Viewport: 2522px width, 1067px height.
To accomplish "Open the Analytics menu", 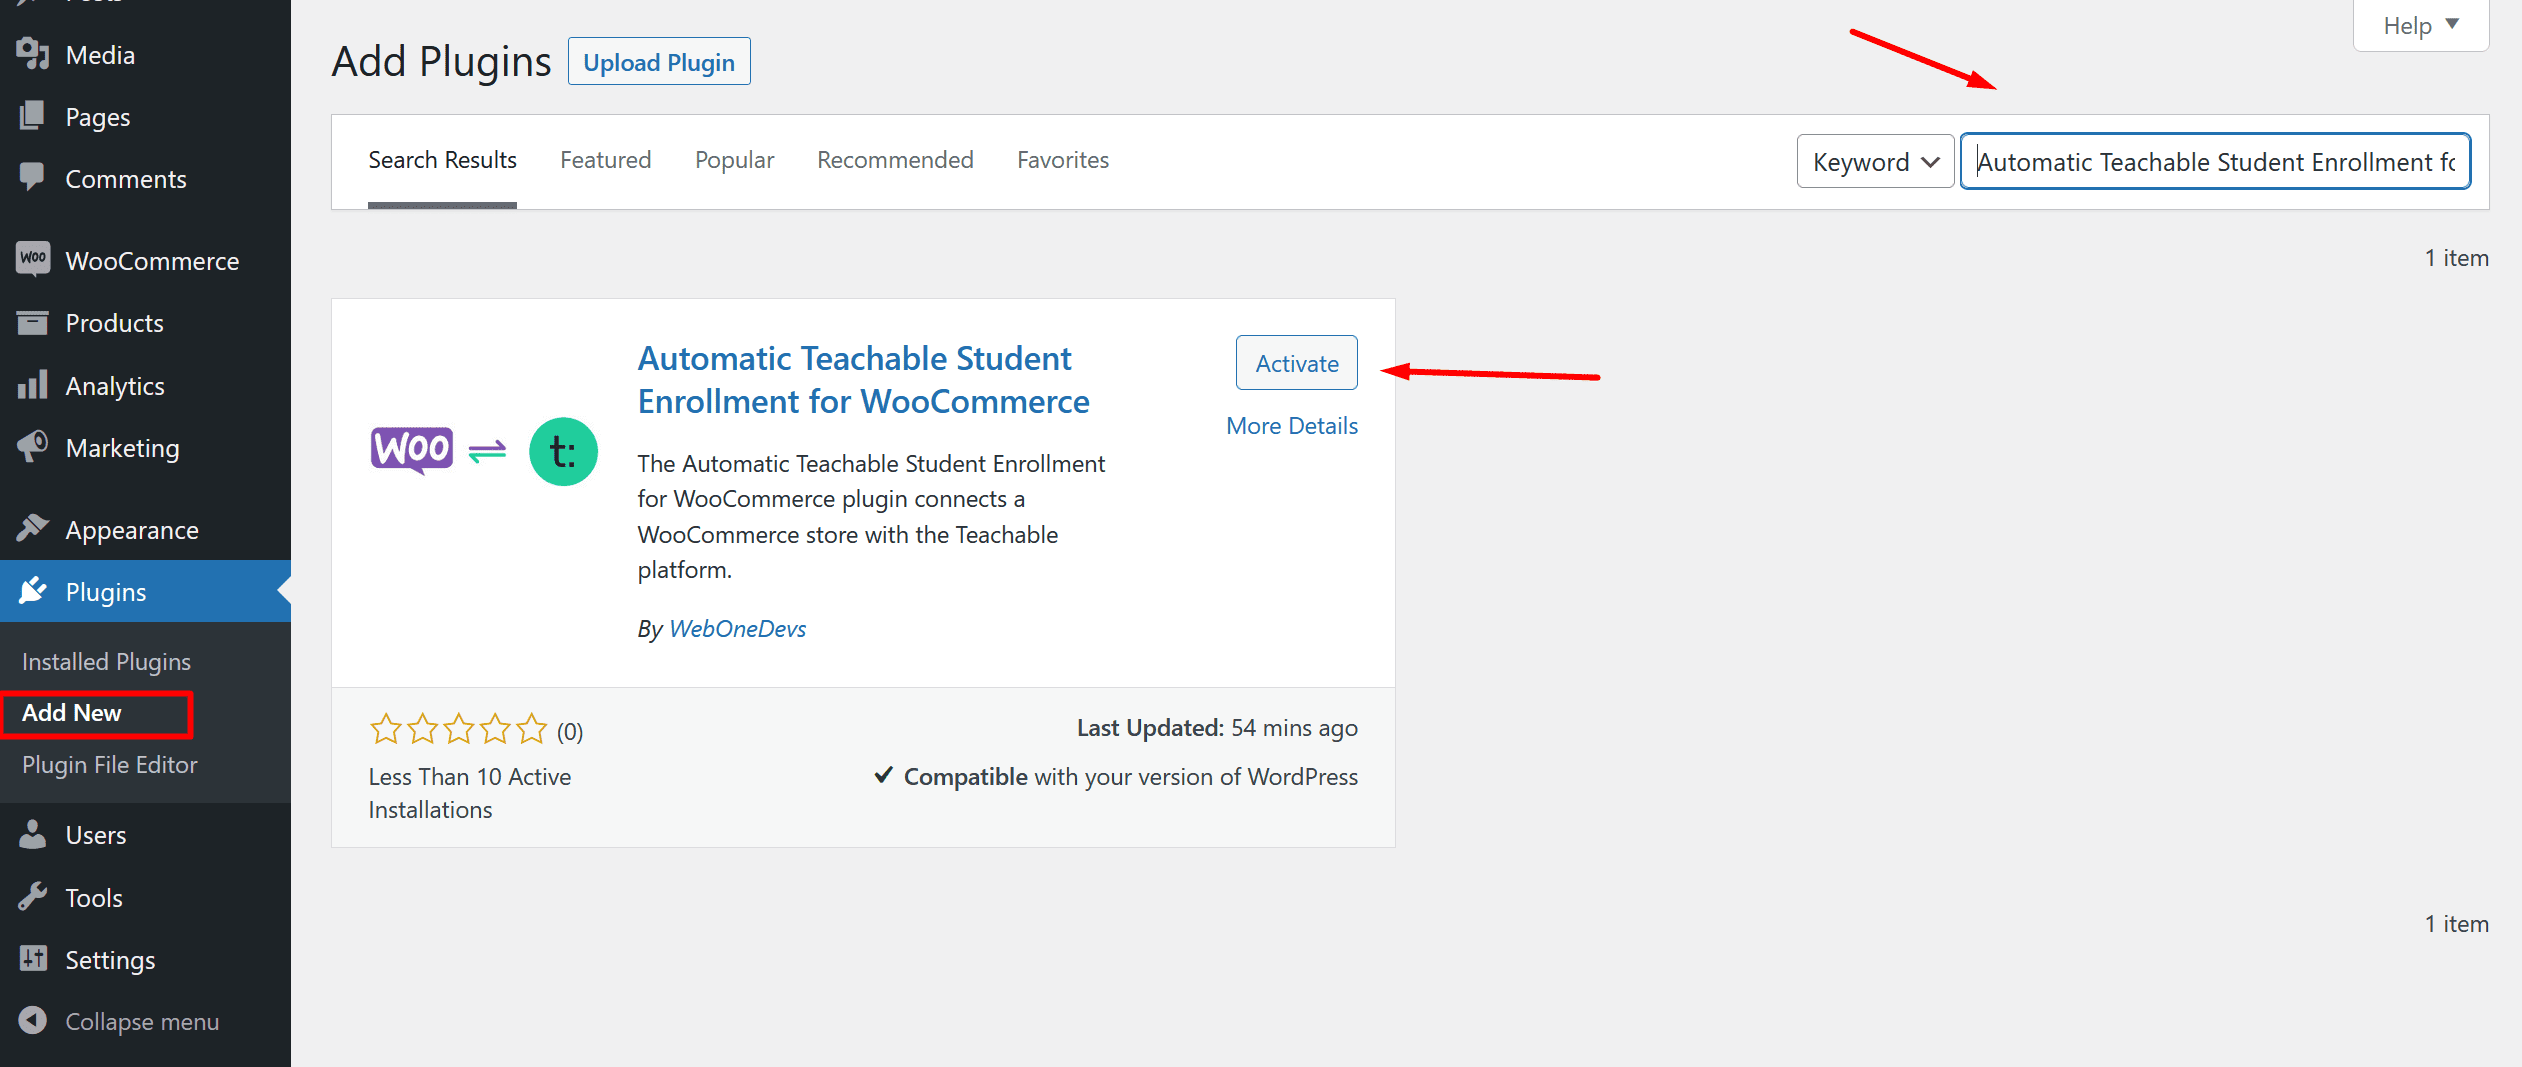I will tap(145, 386).
